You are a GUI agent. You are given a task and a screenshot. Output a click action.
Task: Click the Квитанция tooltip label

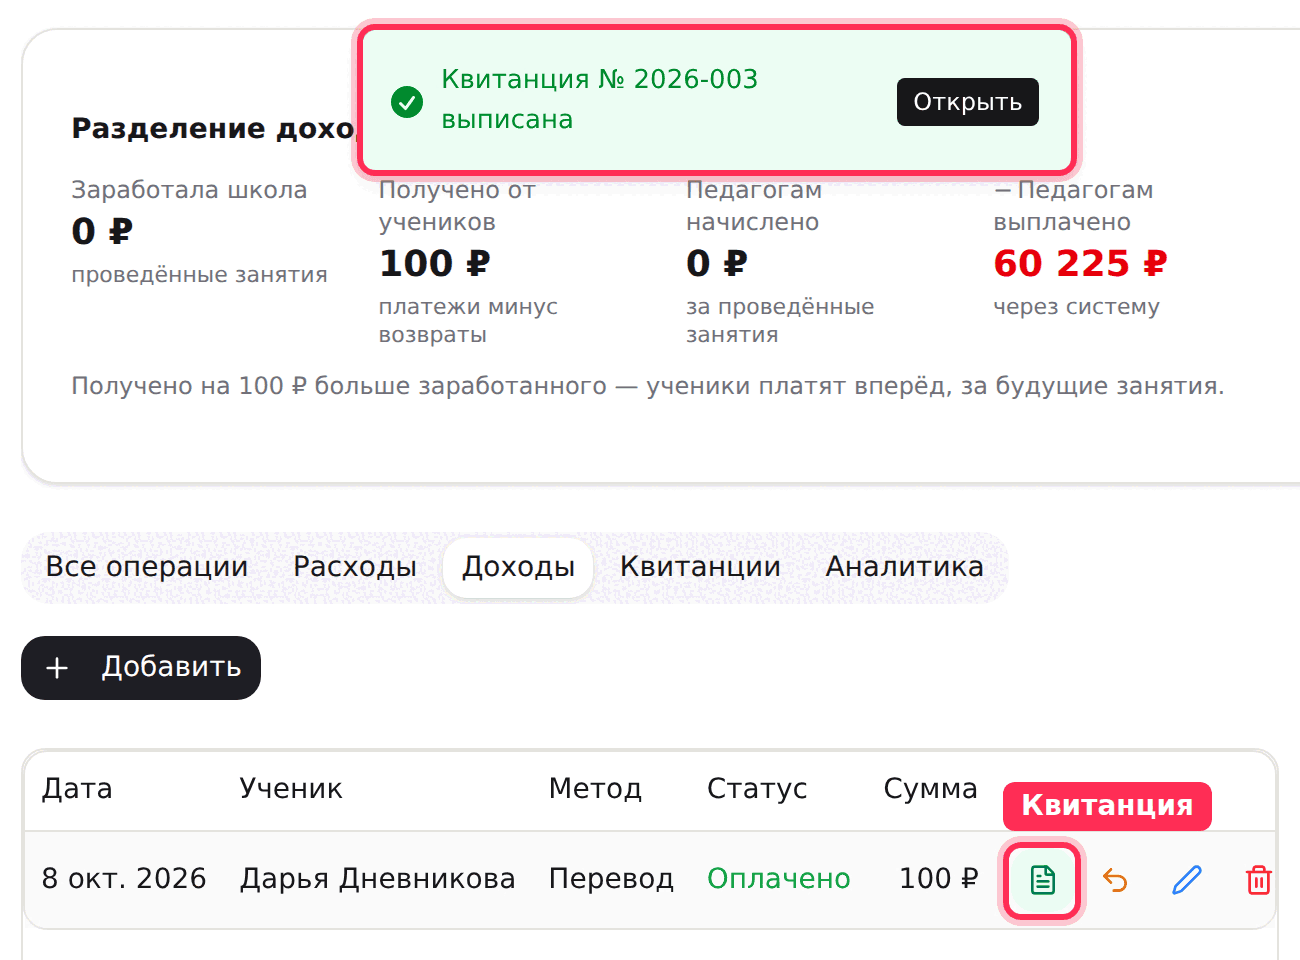click(x=1107, y=806)
